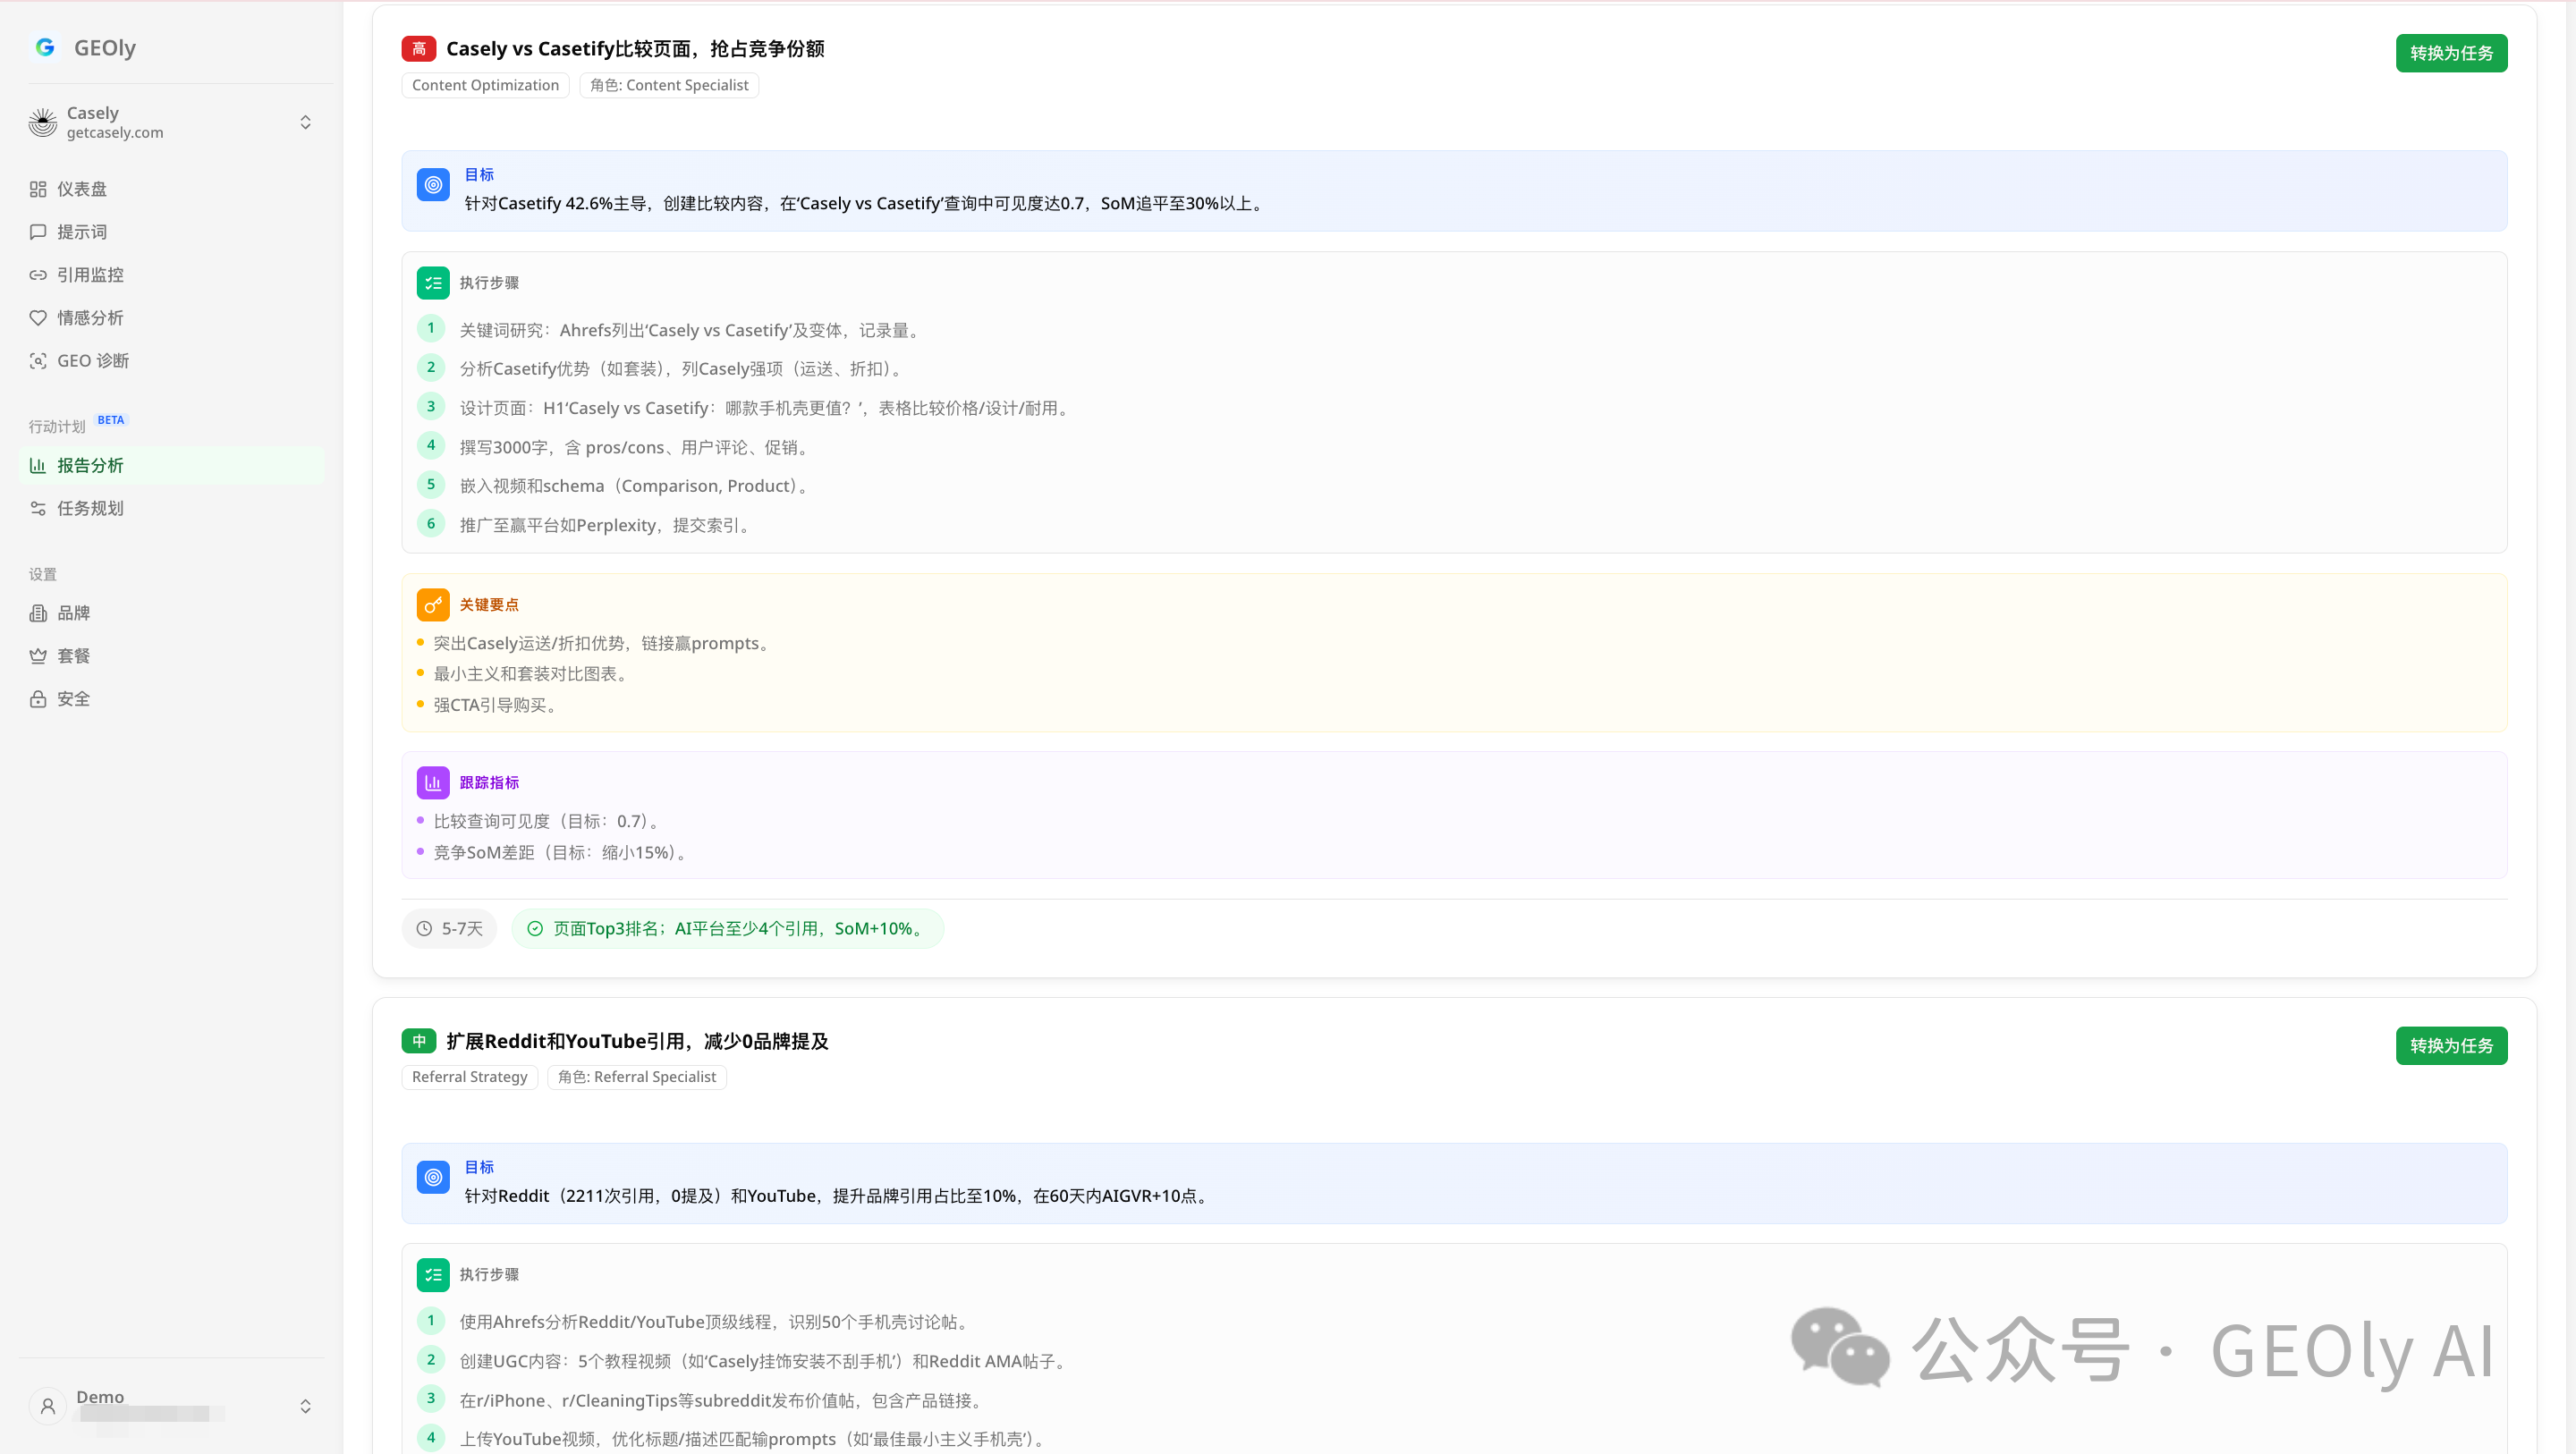Image resolution: width=2576 pixels, height=1454 pixels.
Task: Click step '分析Casetify优势（如套装）'
Action: pyautogui.click(x=683, y=370)
